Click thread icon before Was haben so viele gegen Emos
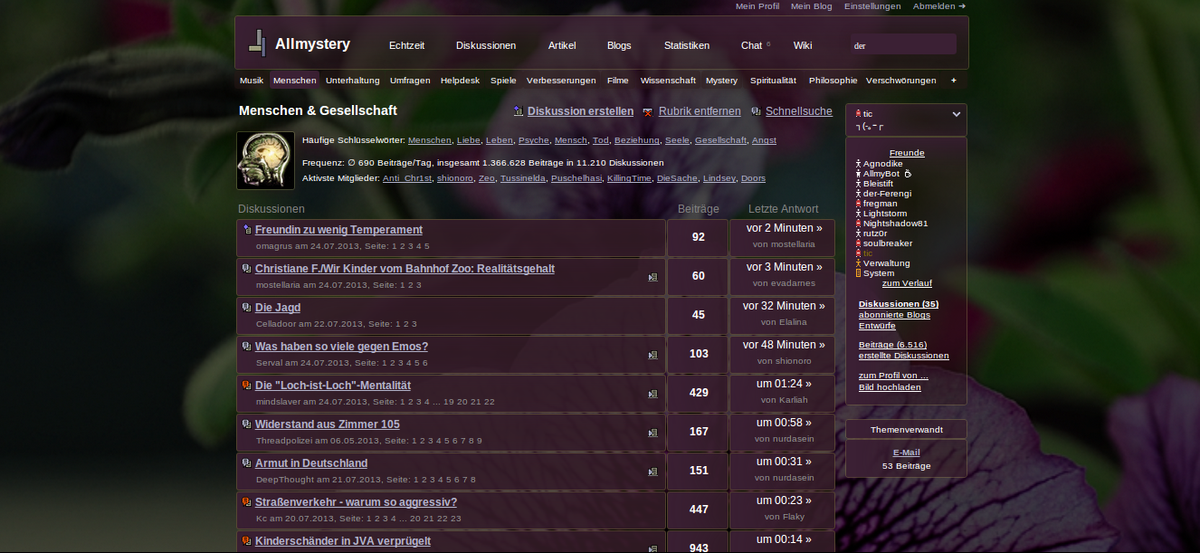Viewport: 1200px width, 553px height. pyautogui.click(x=246, y=347)
